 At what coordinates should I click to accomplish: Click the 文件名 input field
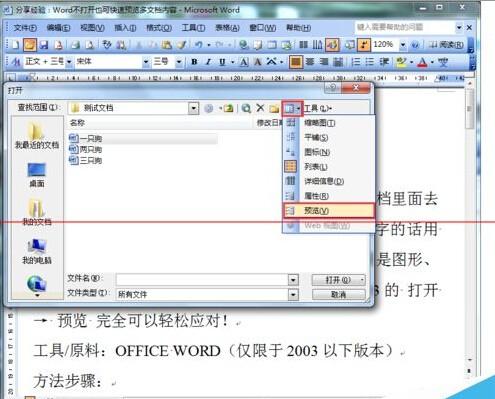point(202,280)
